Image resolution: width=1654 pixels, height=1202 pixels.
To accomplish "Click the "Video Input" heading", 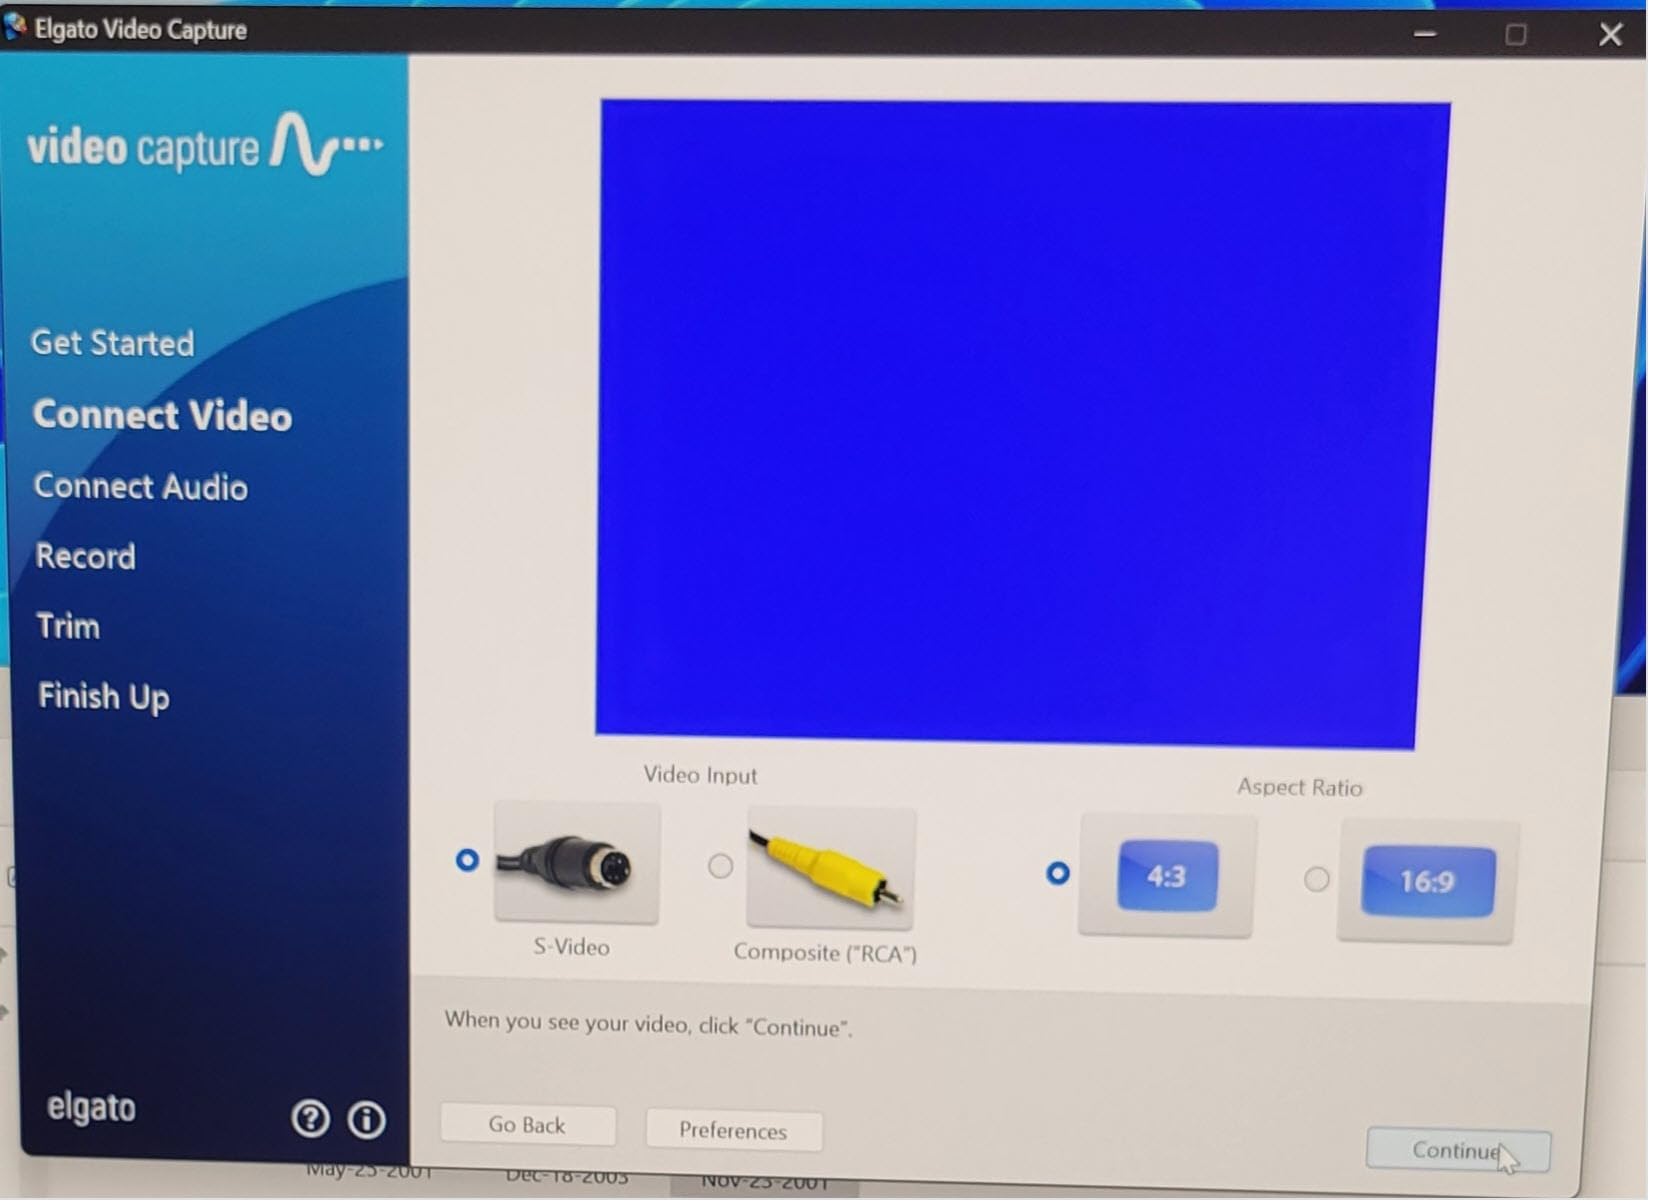I will 700,775.
